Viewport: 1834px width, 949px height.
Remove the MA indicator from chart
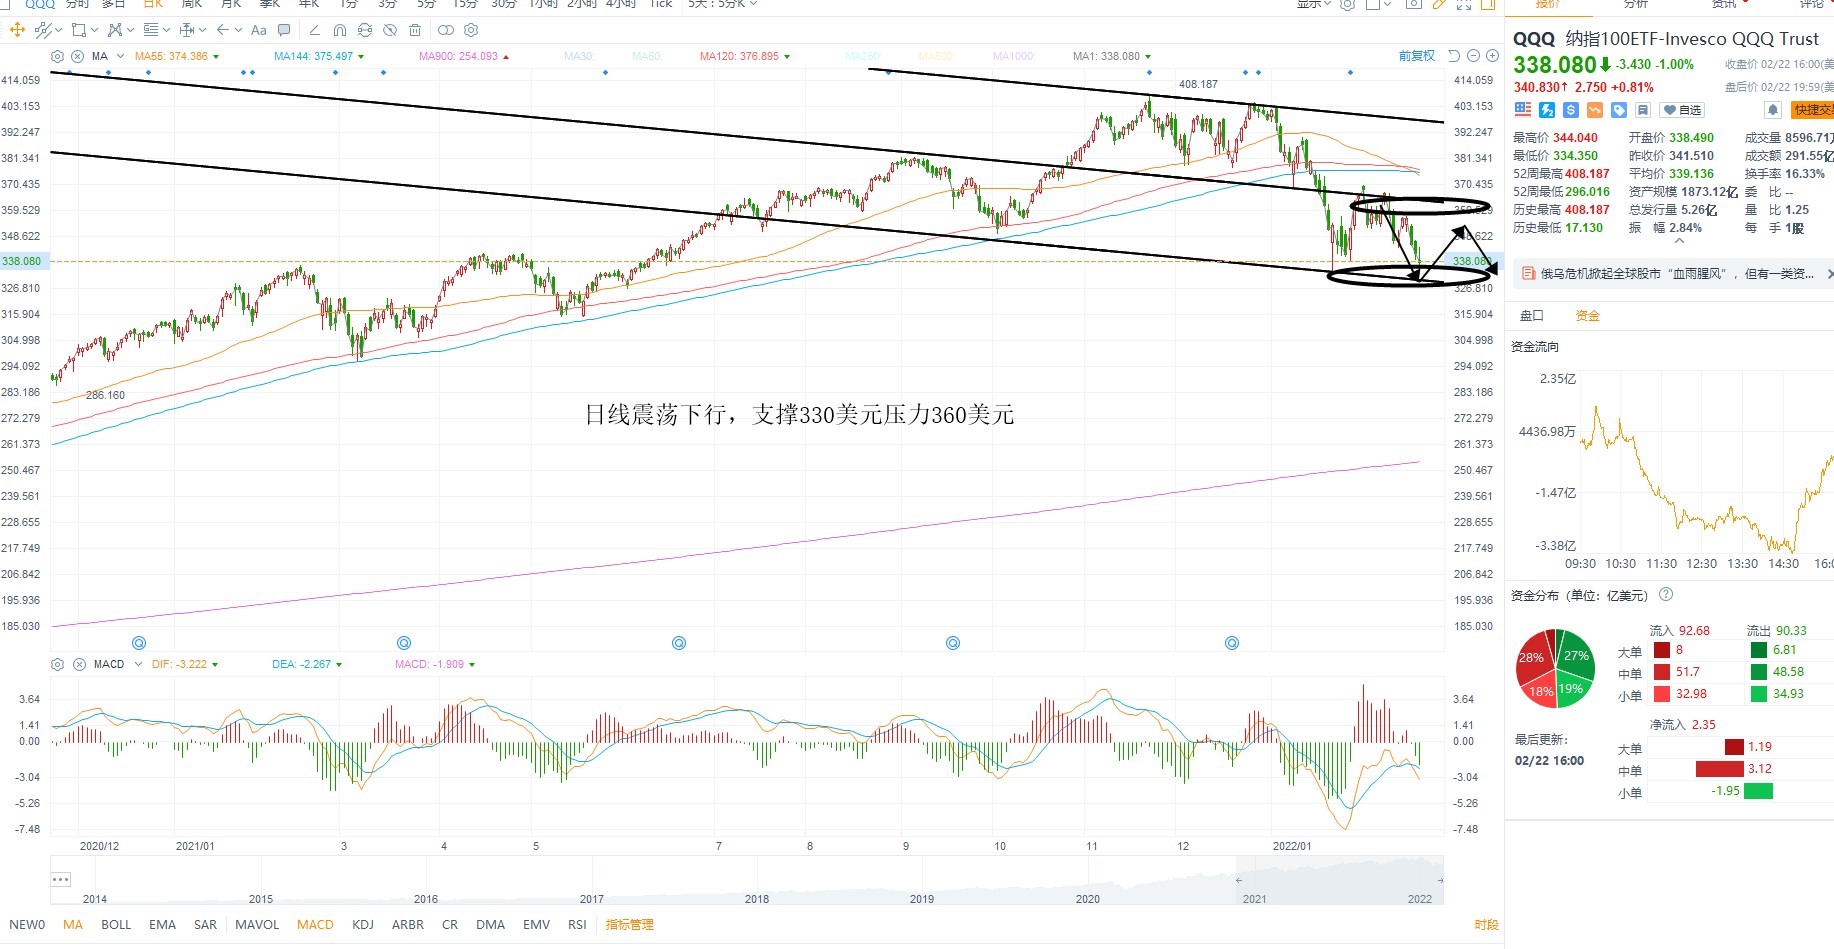pos(78,56)
